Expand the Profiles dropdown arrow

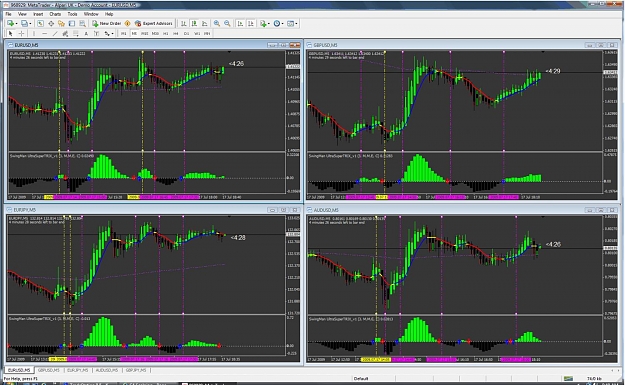[x=30, y=24]
